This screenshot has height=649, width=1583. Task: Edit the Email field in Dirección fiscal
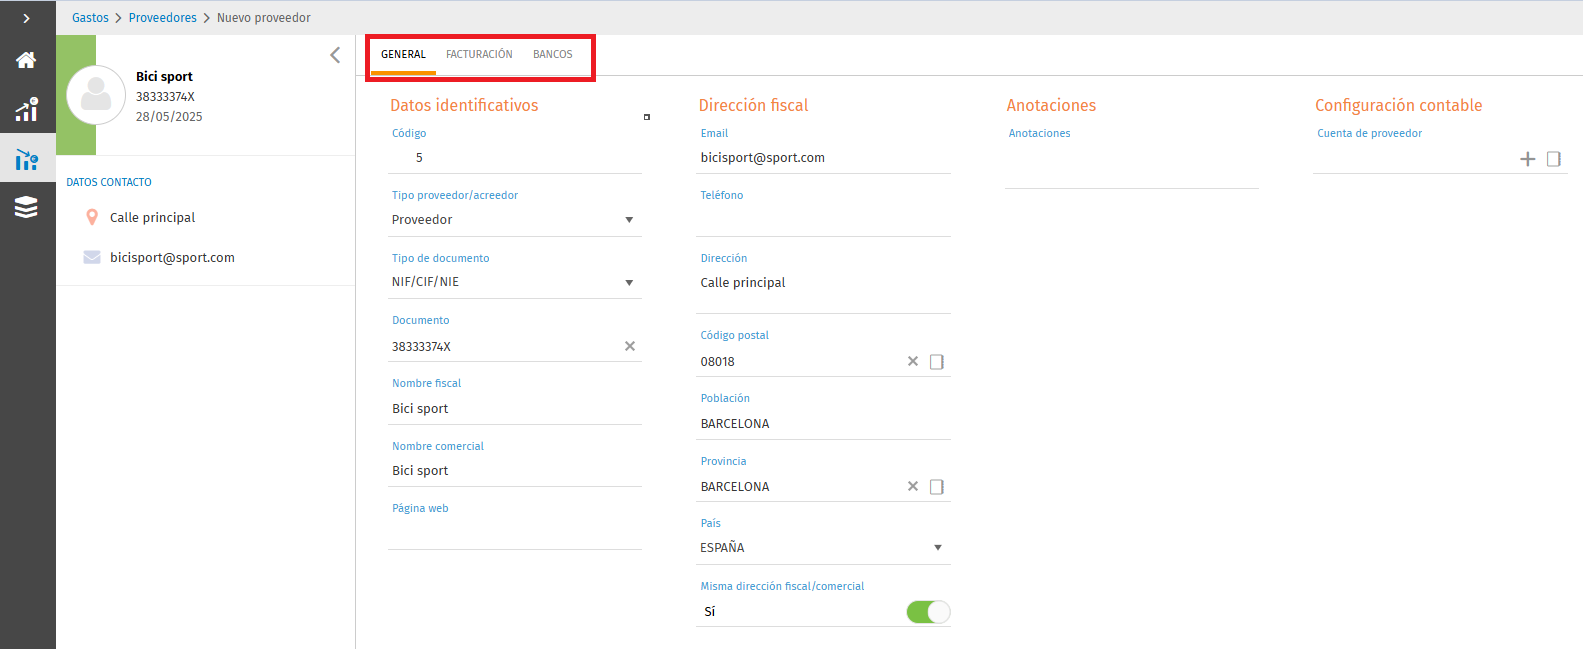[x=824, y=158]
